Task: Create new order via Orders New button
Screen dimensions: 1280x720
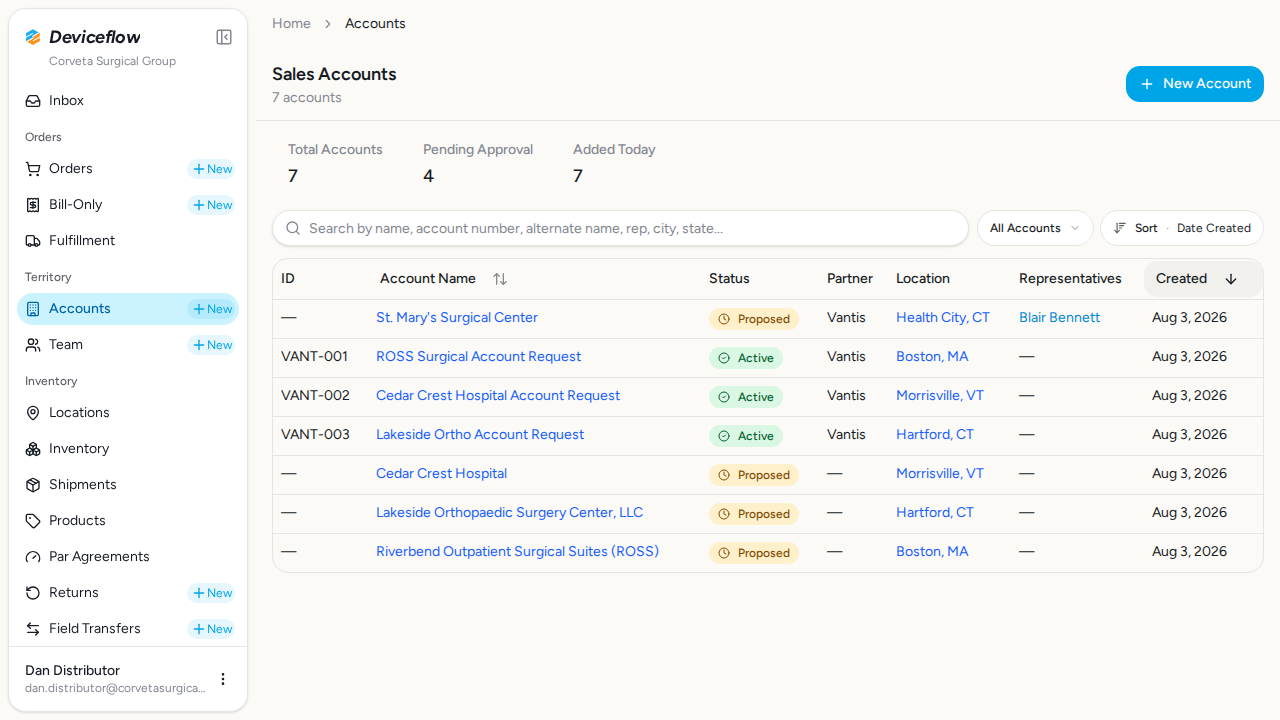Action: (x=212, y=169)
